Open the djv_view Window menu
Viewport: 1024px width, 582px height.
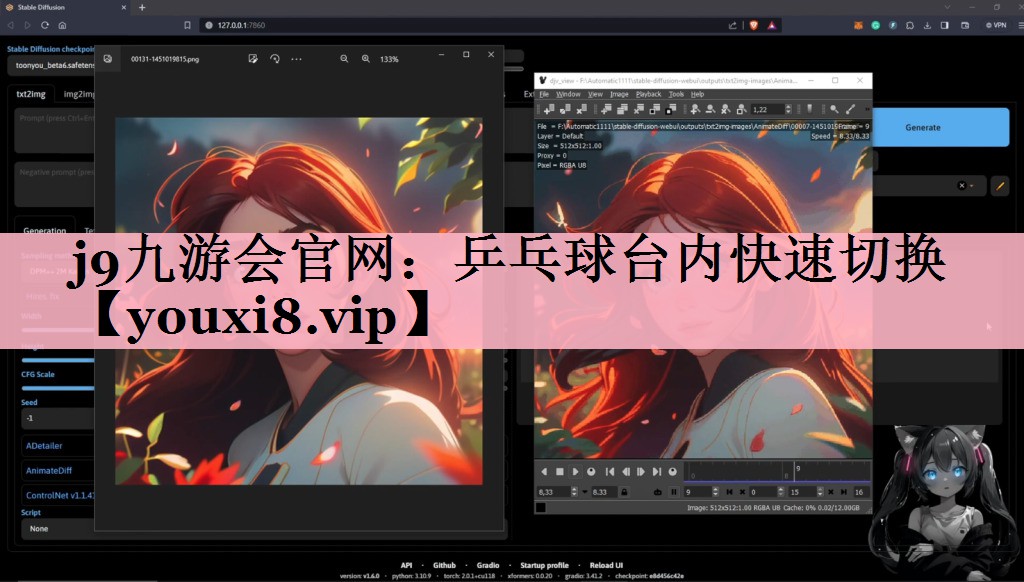pos(568,94)
